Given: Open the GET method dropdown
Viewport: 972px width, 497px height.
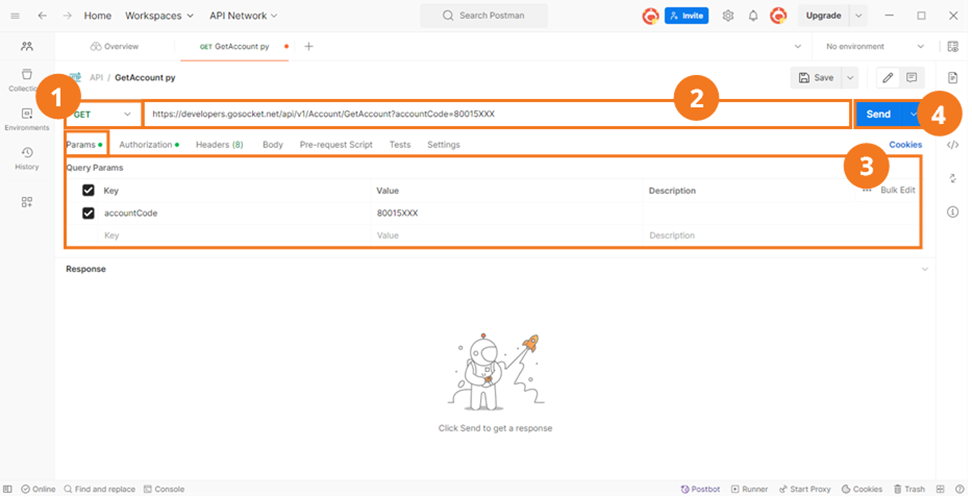Looking at the screenshot, I should pos(103,115).
